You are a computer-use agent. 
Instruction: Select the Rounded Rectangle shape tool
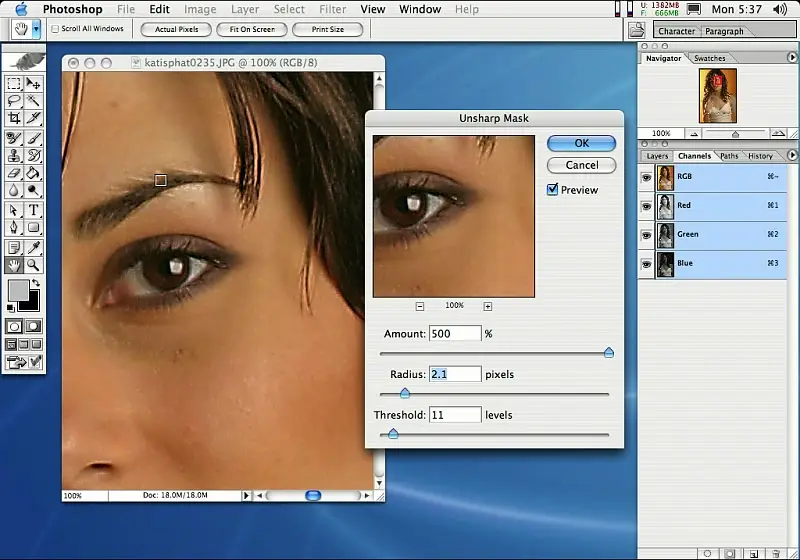[x=33, y=227]
